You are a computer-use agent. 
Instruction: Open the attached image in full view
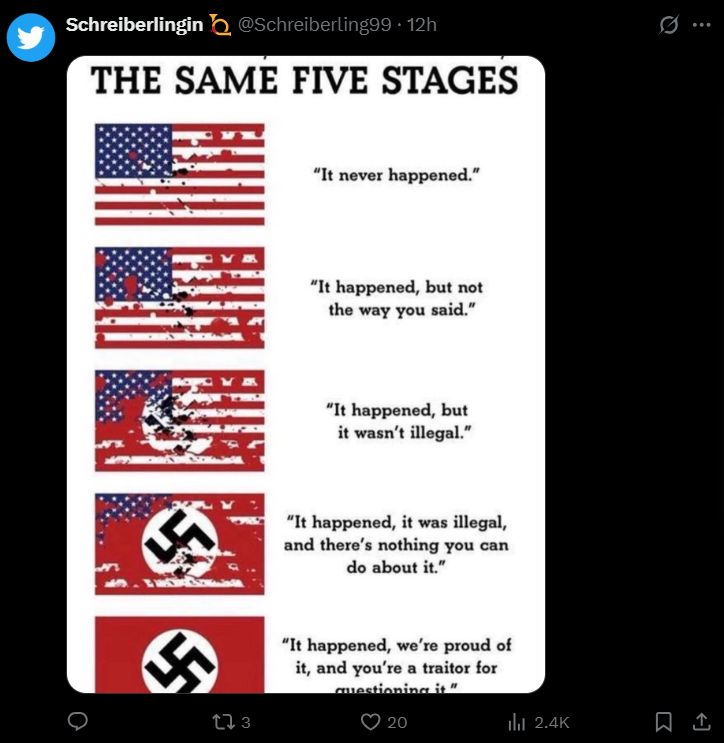coord(306,374)
